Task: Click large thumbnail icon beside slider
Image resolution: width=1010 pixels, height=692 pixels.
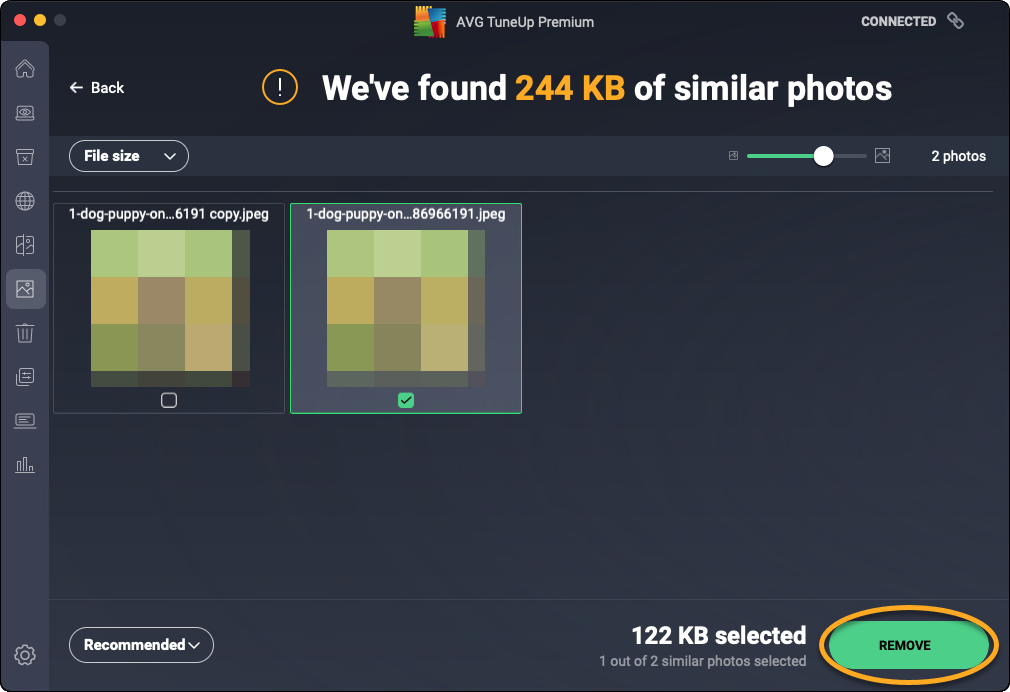Action: 882,156
